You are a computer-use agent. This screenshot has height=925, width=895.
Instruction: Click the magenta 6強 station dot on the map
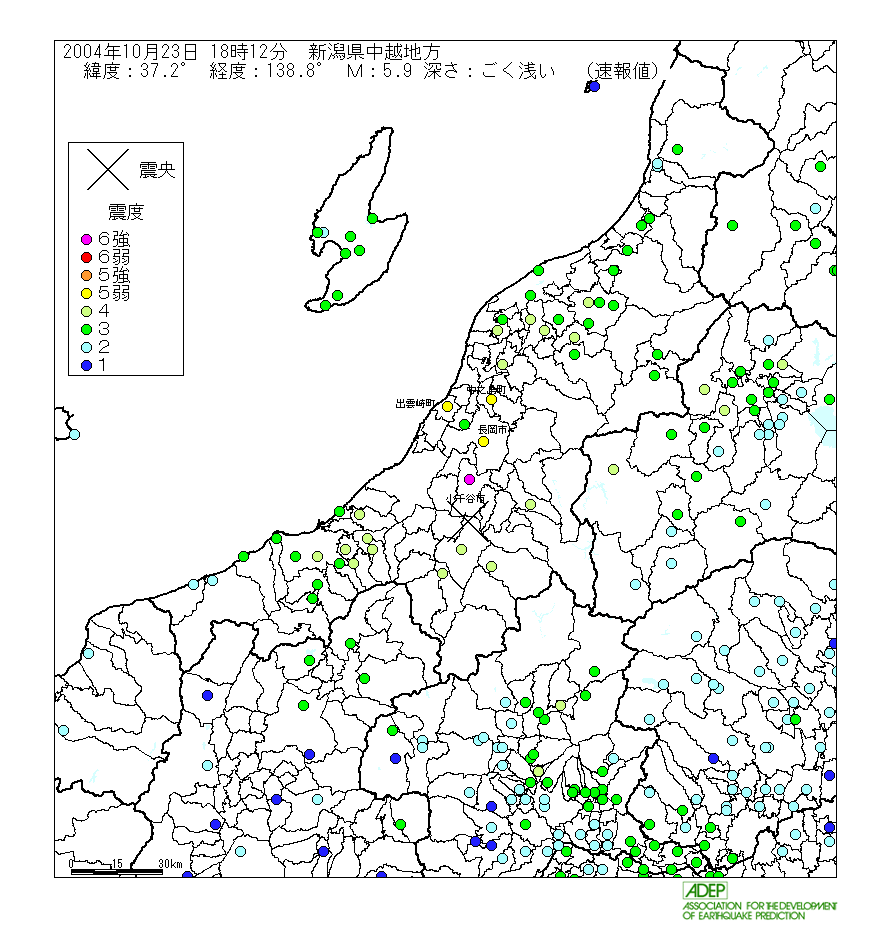click(470, 479)
